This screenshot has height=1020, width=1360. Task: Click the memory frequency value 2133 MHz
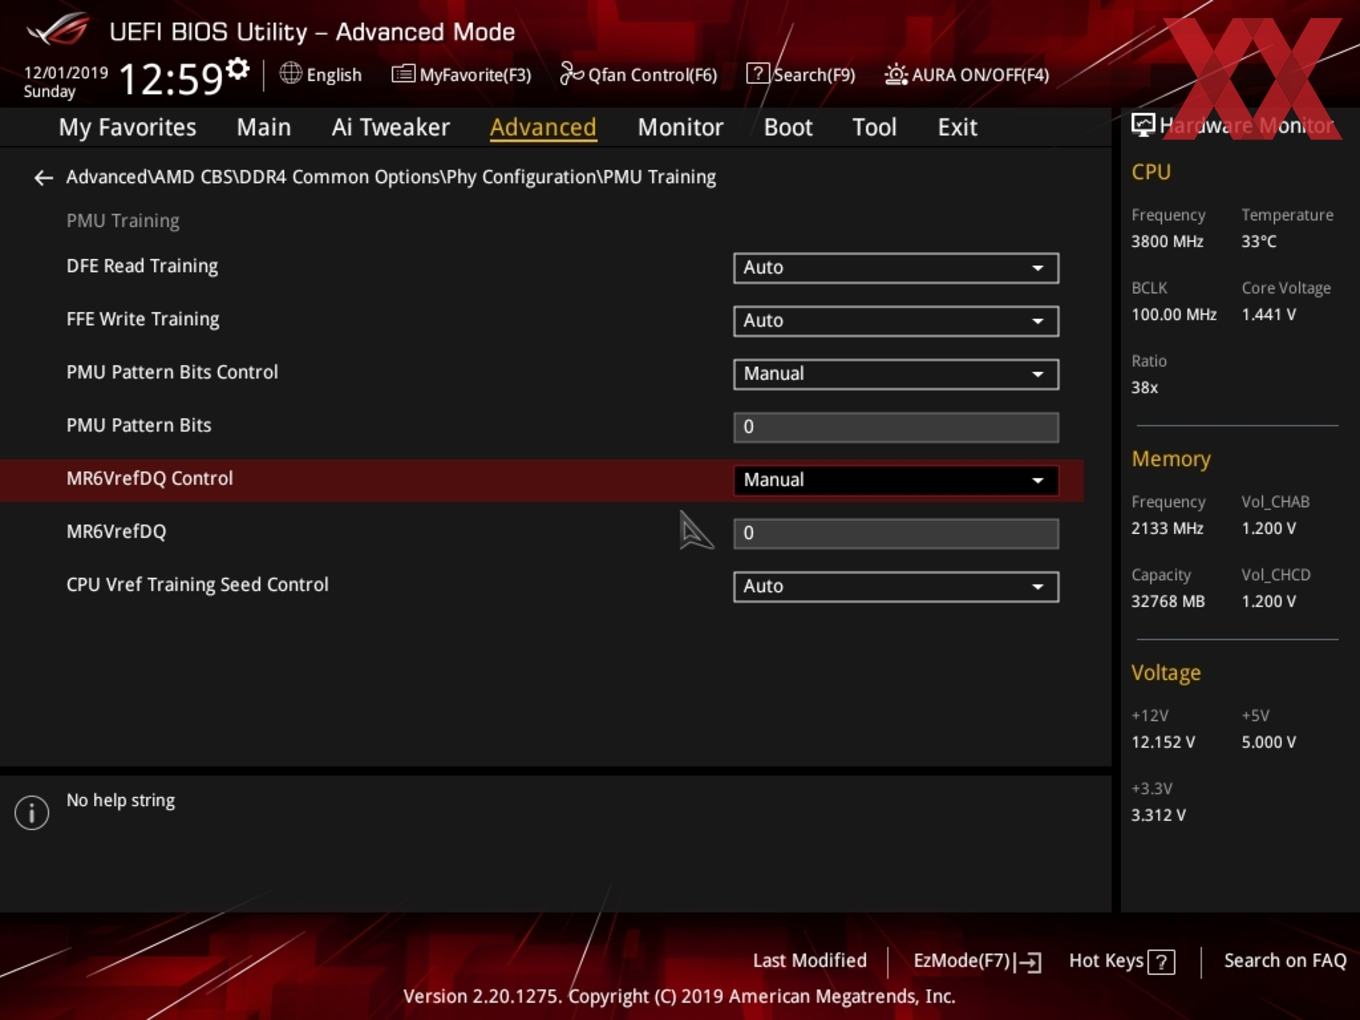[x=1167, y=528]
